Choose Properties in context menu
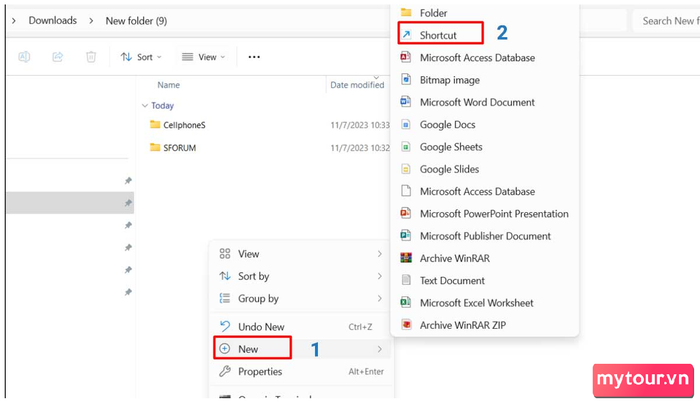 coord(301,372)
